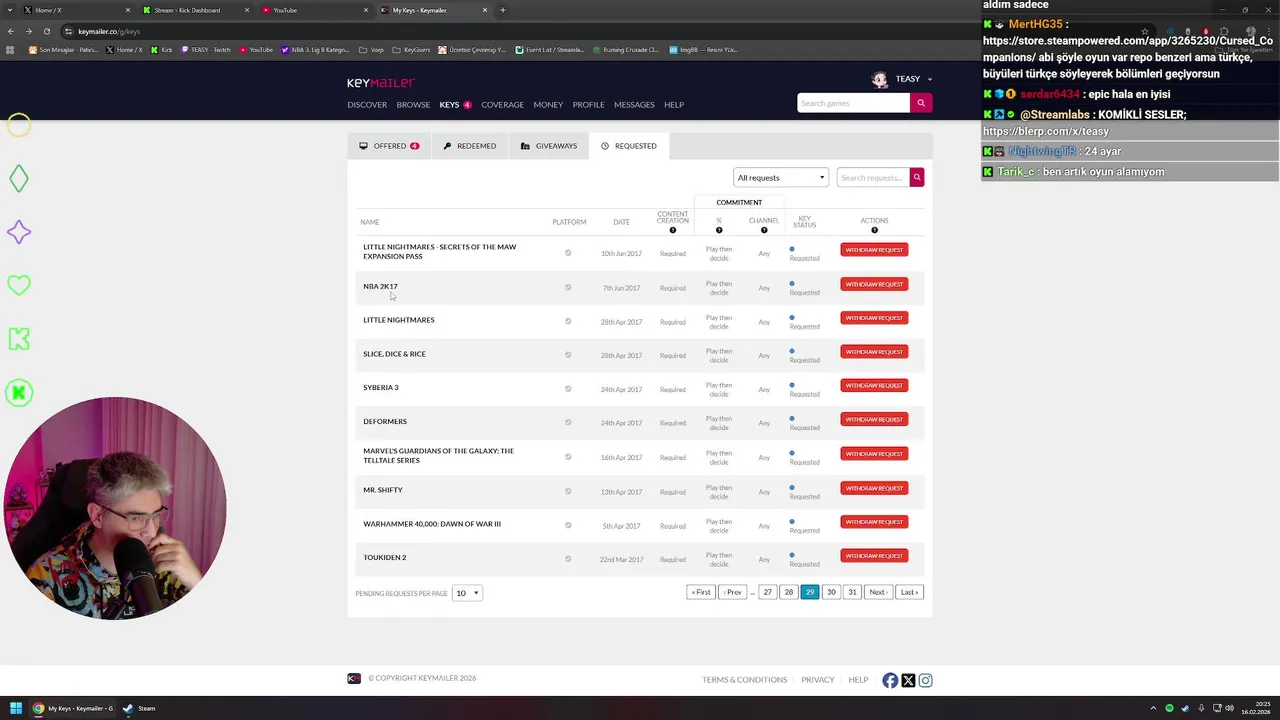Click the Channel info icon

tap(764, 230)
